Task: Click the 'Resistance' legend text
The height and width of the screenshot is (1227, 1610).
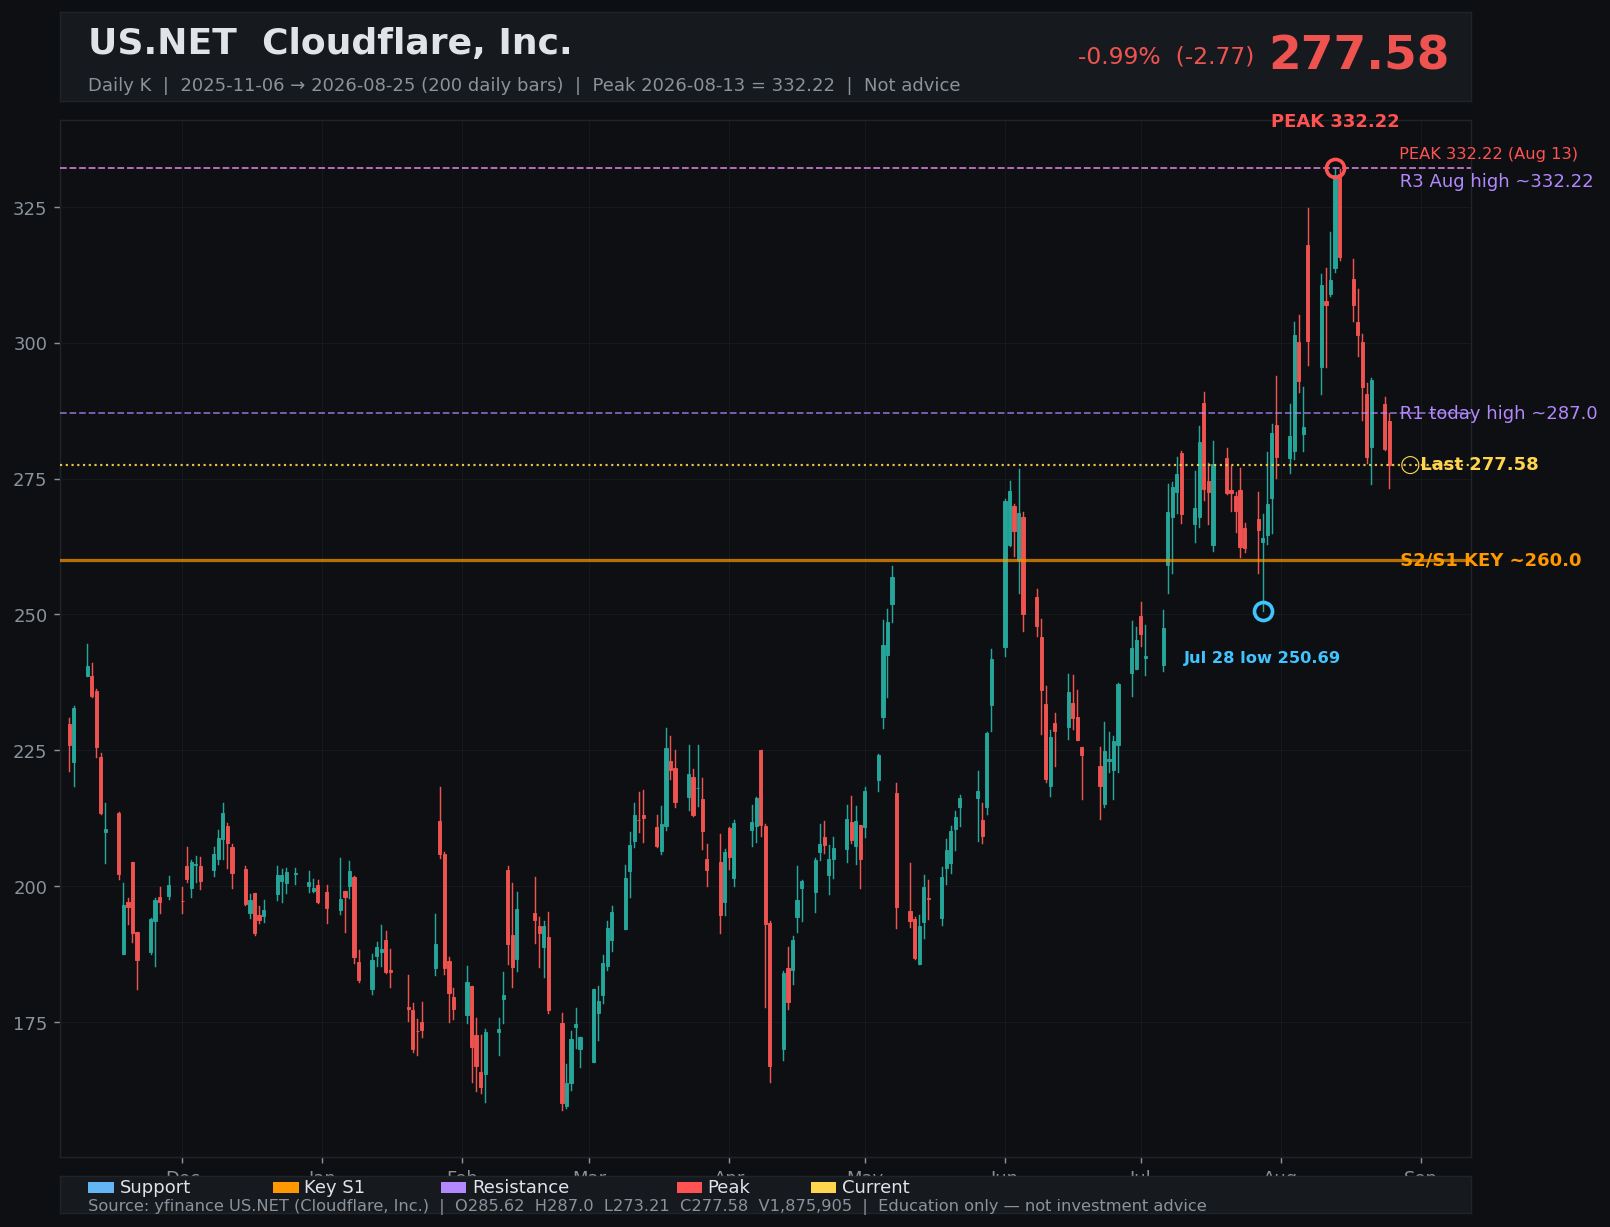Action: click(x=521, y=1187)
